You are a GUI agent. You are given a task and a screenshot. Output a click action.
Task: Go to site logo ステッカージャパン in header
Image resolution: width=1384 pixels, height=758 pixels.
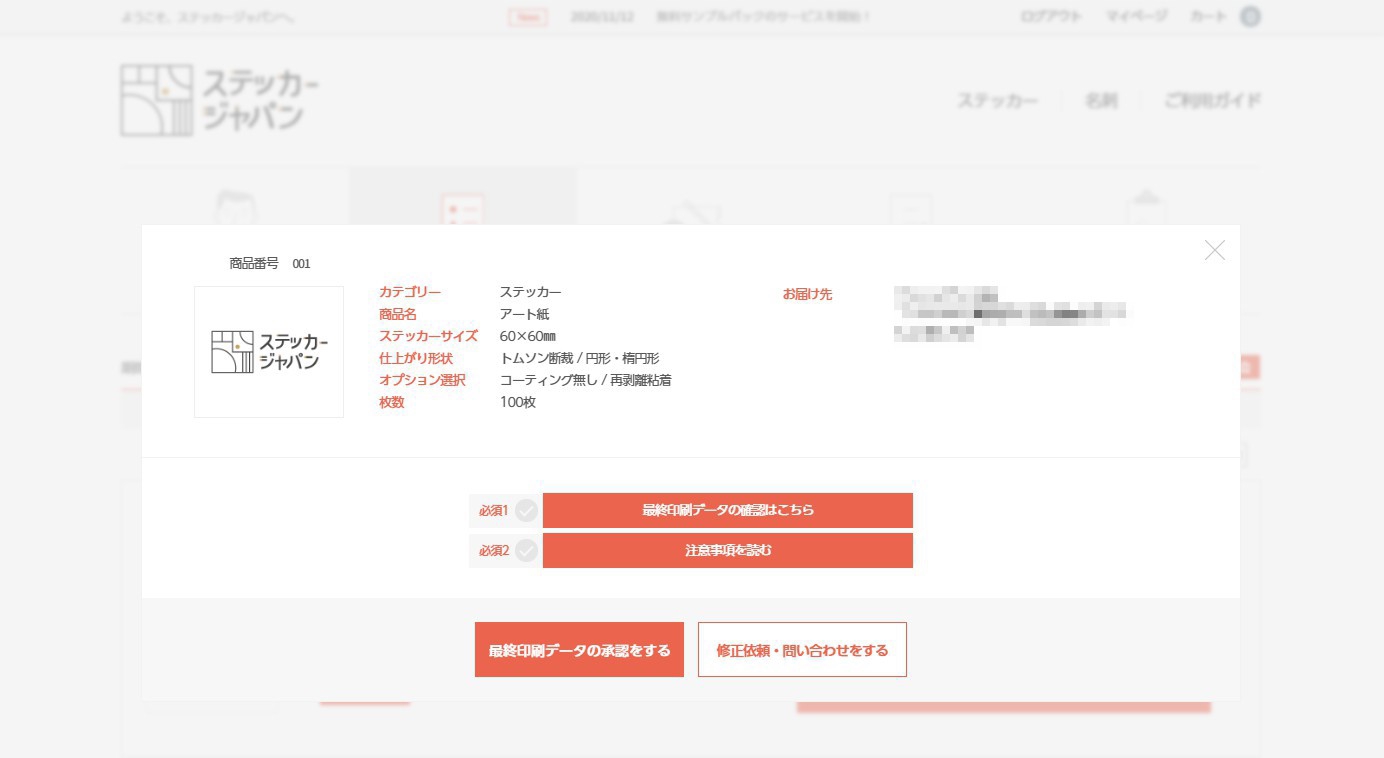point(220,100)
